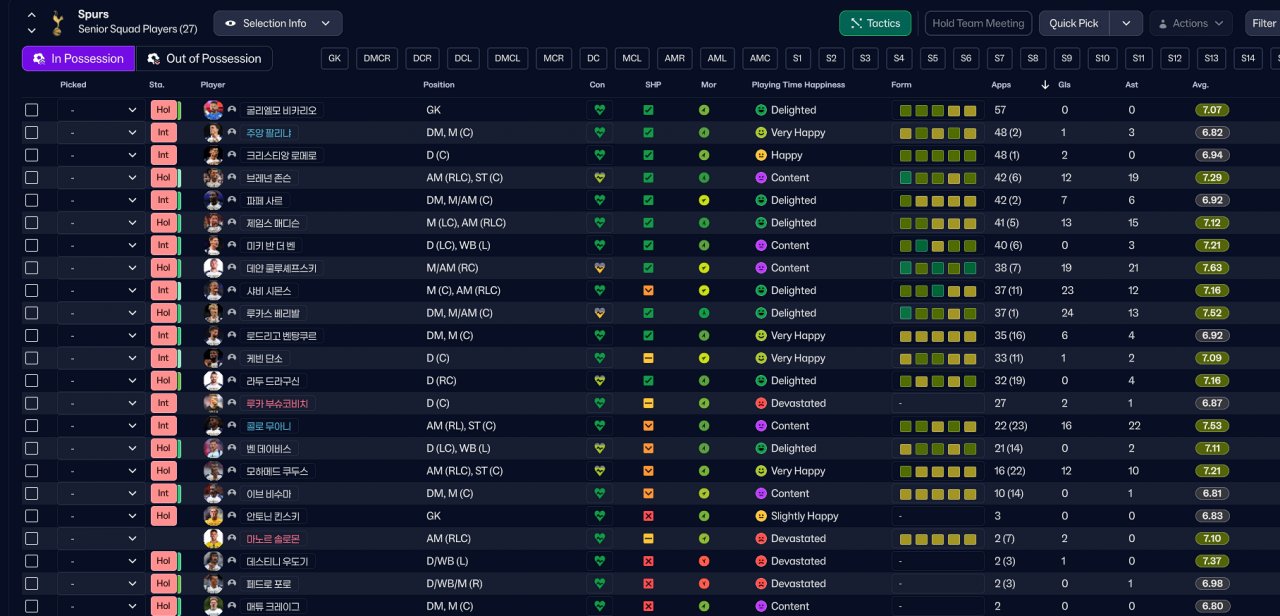Tick the checkbox for 주앙 팔리냐

(x=31, y=133)
